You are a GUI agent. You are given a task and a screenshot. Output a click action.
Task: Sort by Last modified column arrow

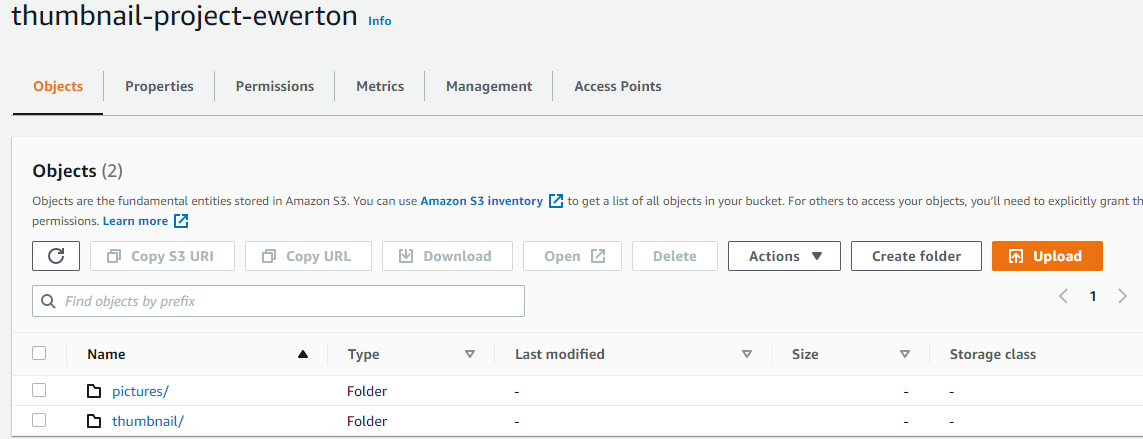[x=746, y=354]
